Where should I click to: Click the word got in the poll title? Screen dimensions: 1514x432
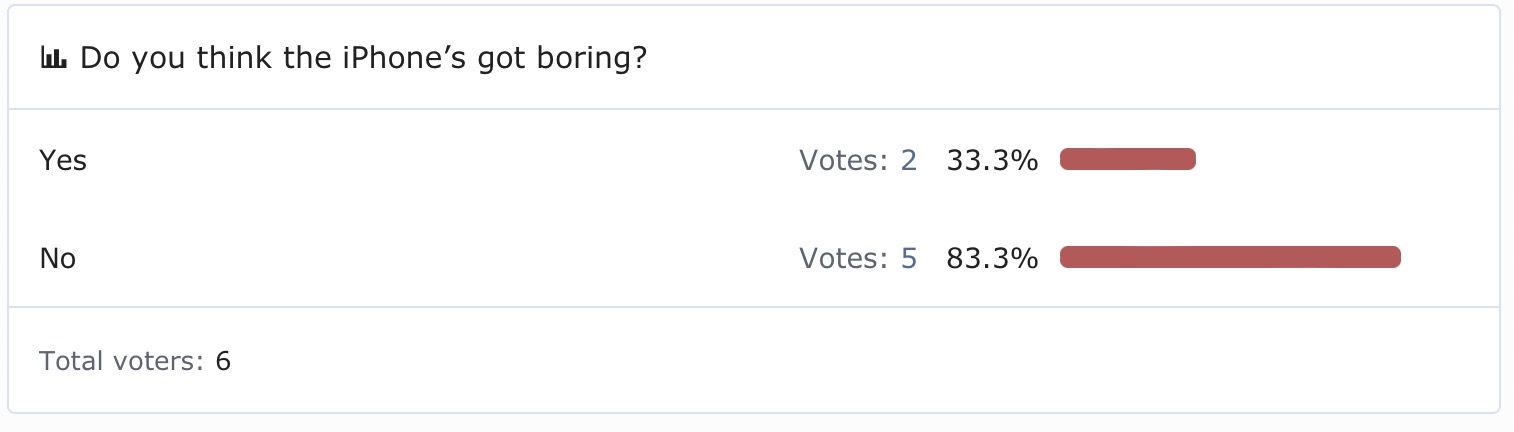(484, 59)
